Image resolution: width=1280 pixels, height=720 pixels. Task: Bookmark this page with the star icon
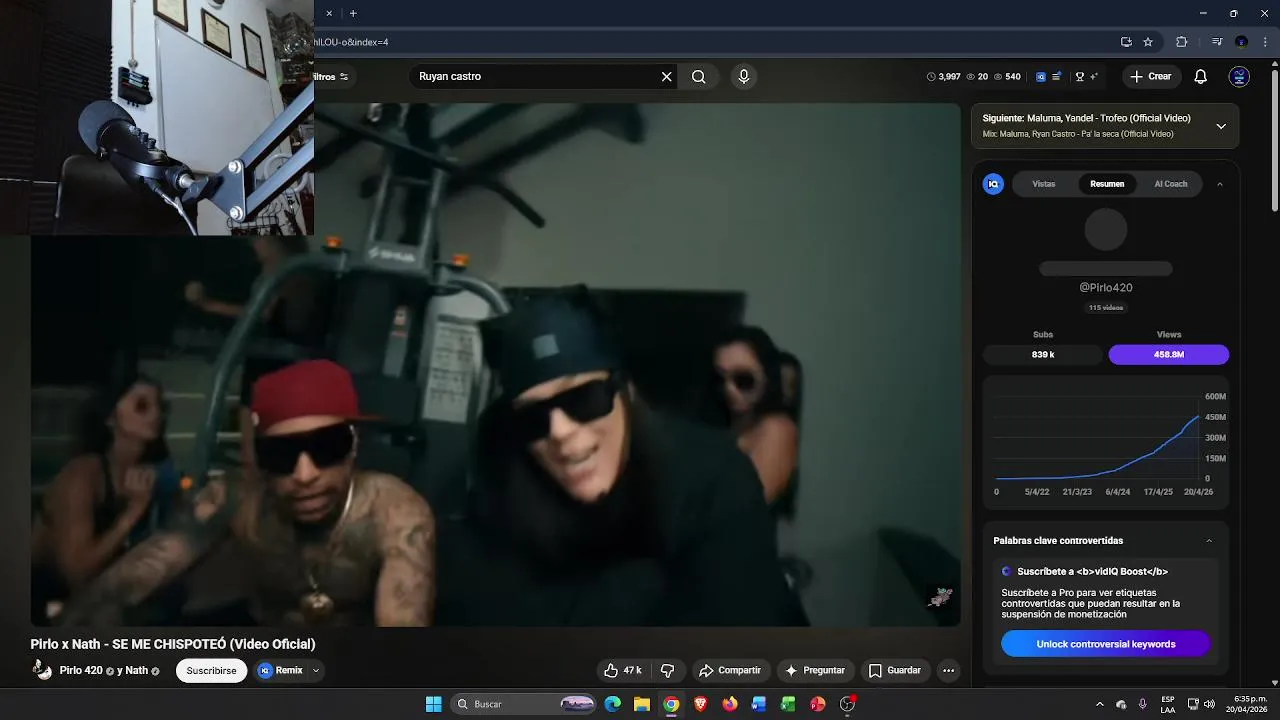tap(1148, 42)
